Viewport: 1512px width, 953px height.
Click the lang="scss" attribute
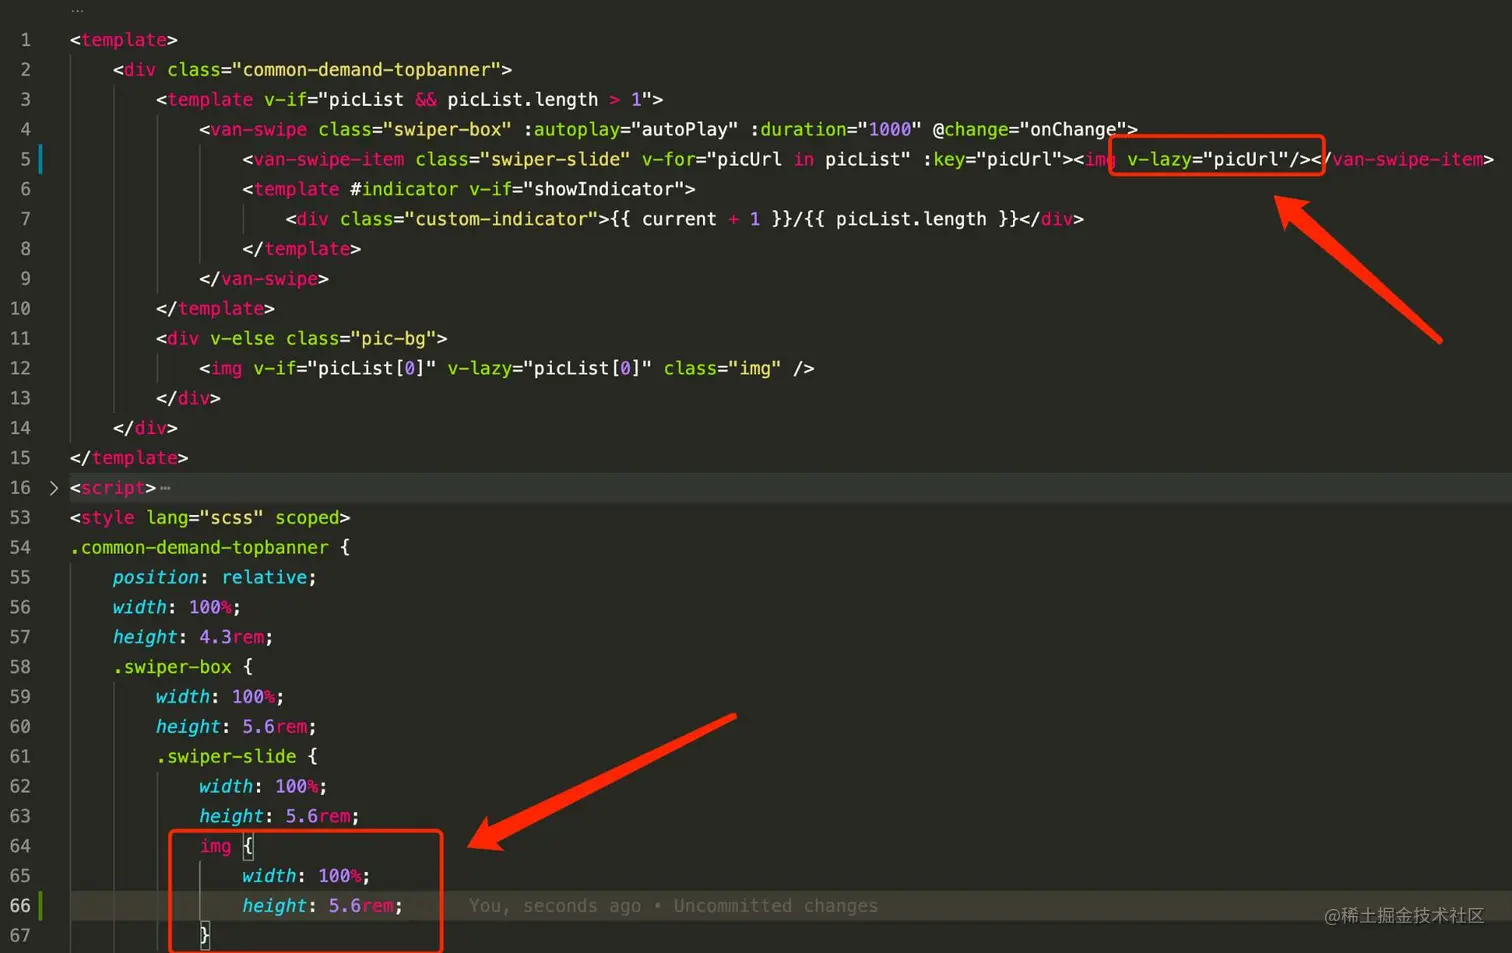[x=205, y=518]
